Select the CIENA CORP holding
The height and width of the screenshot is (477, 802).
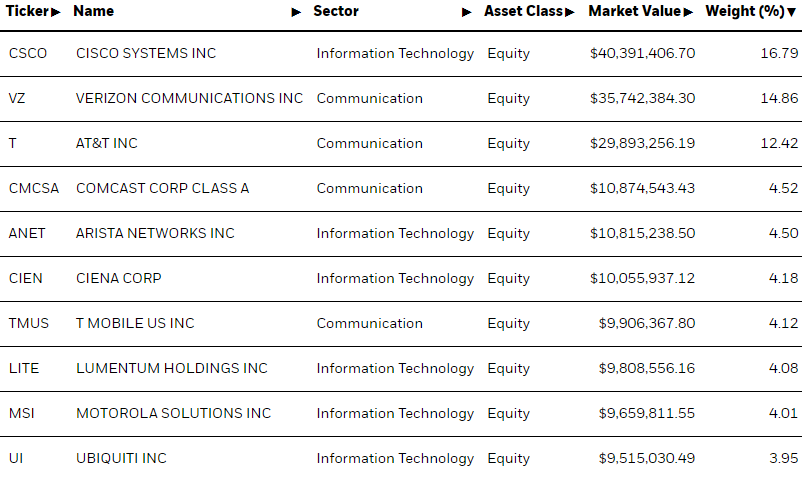click(119, 278)
